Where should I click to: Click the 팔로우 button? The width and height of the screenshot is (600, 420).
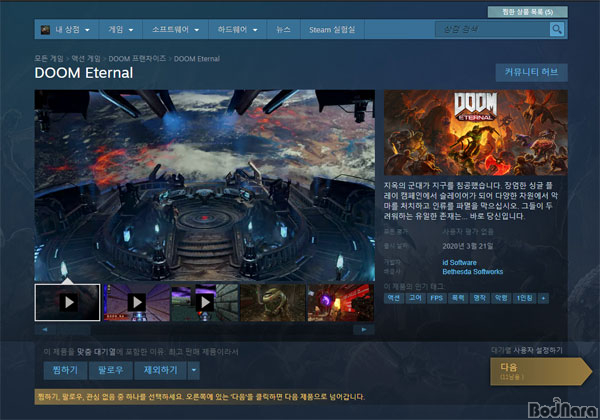tap(111, 370)
